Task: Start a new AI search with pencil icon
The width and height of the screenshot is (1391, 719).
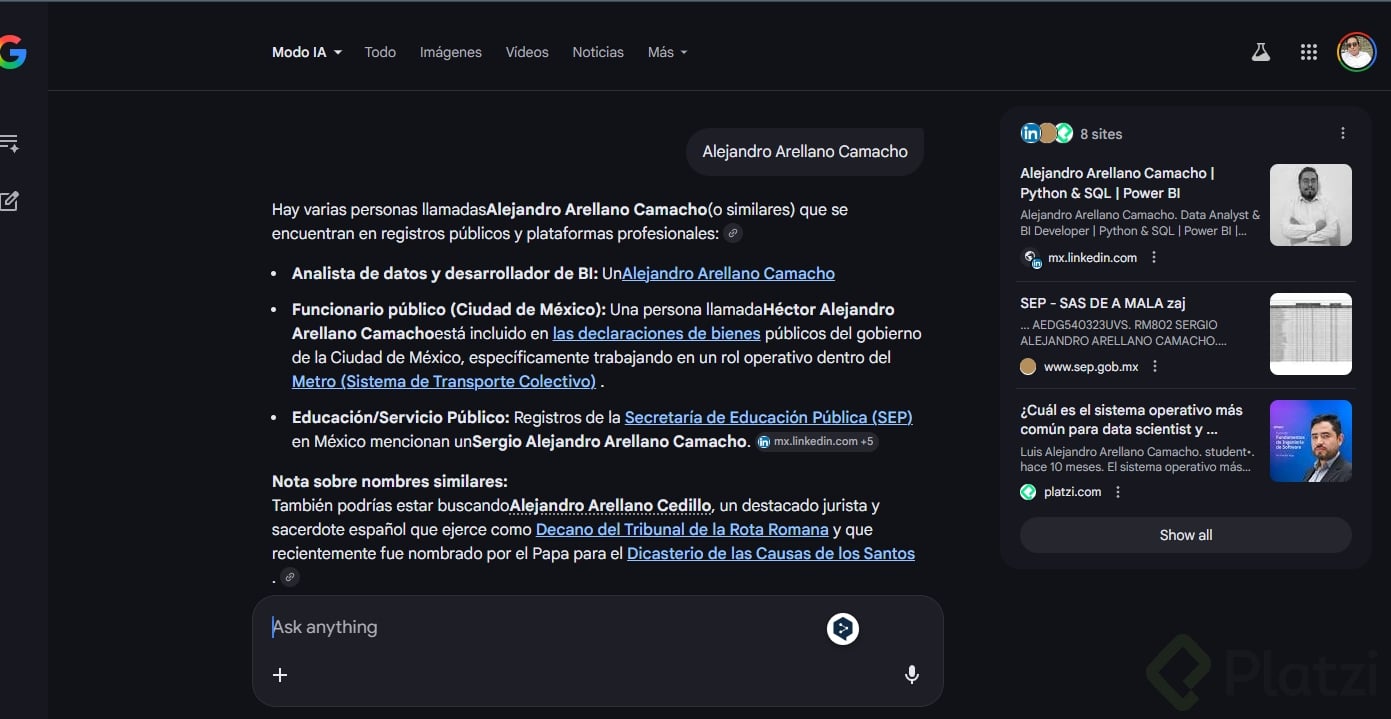Action: (x=10, y=201)
